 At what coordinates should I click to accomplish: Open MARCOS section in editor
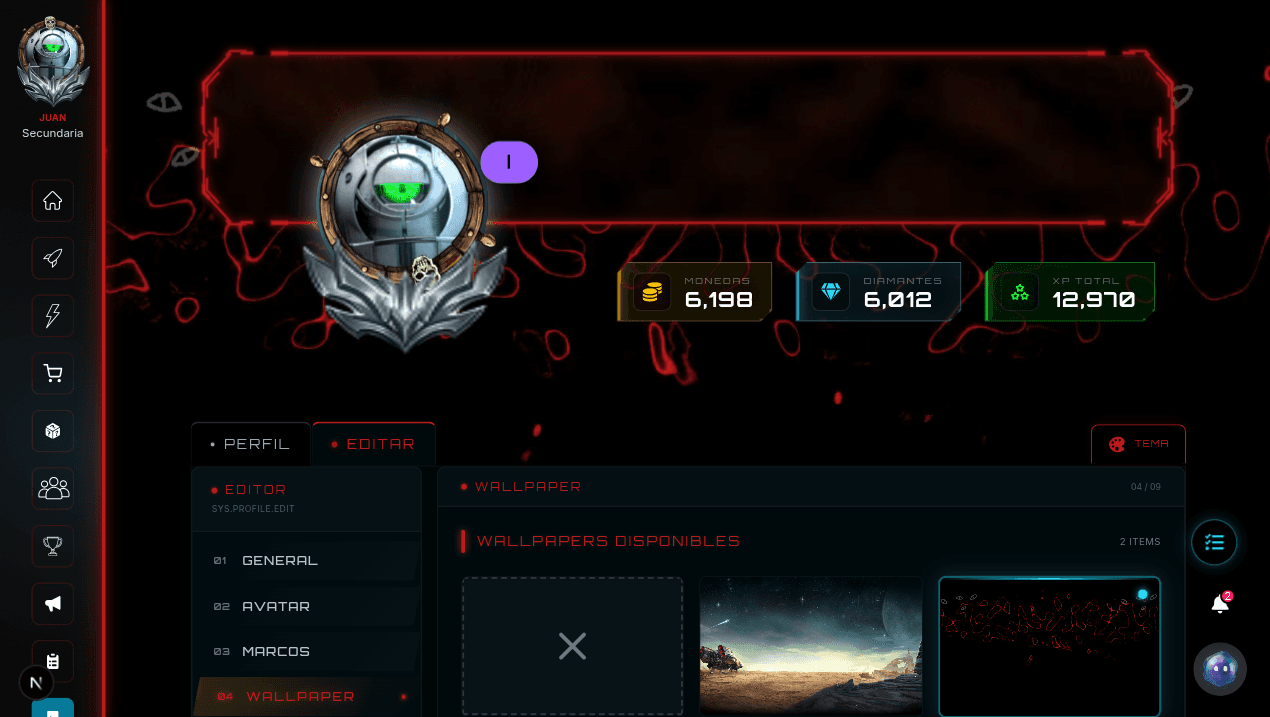point(305,651)
